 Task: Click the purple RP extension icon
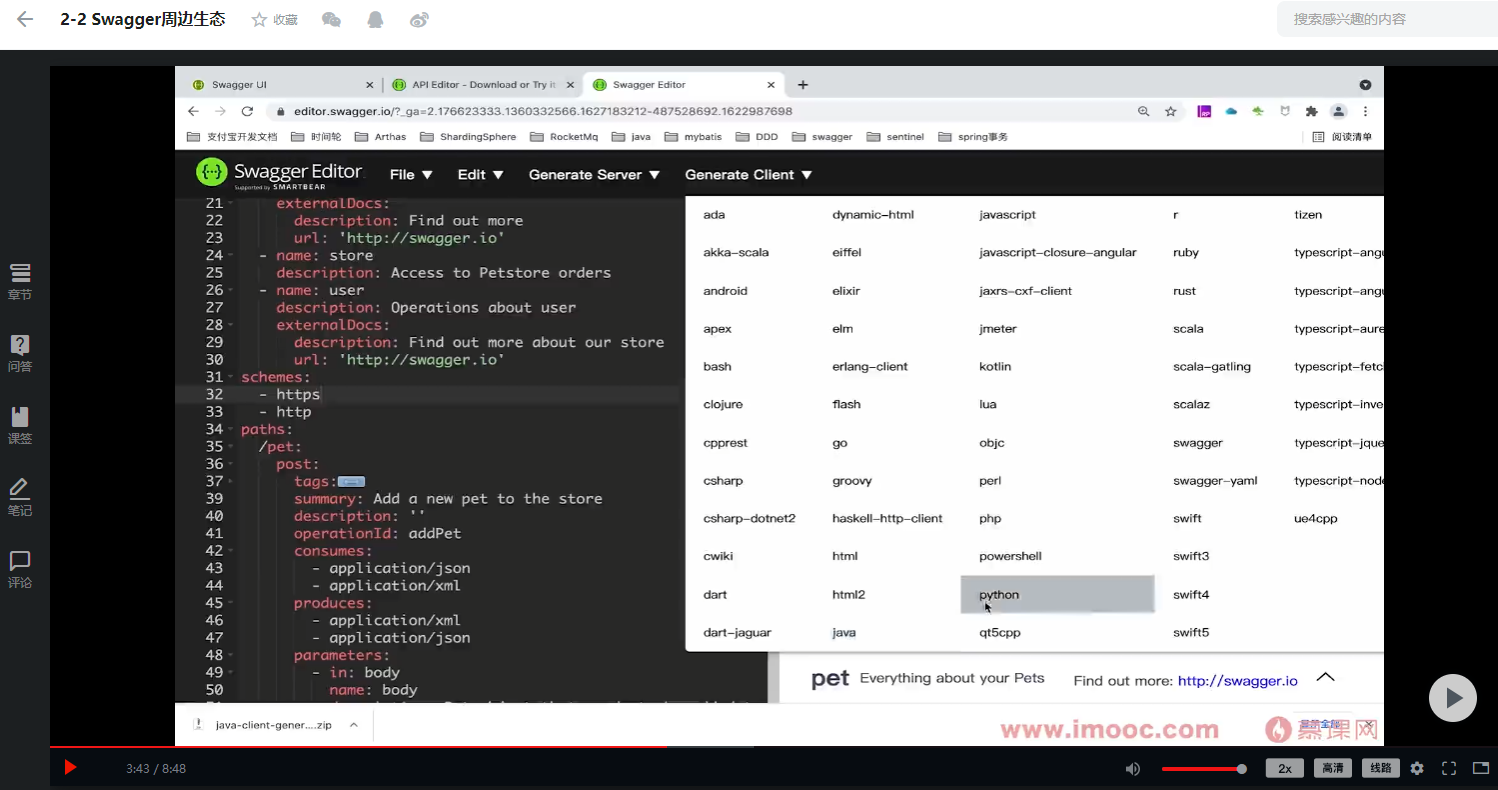1205,112
